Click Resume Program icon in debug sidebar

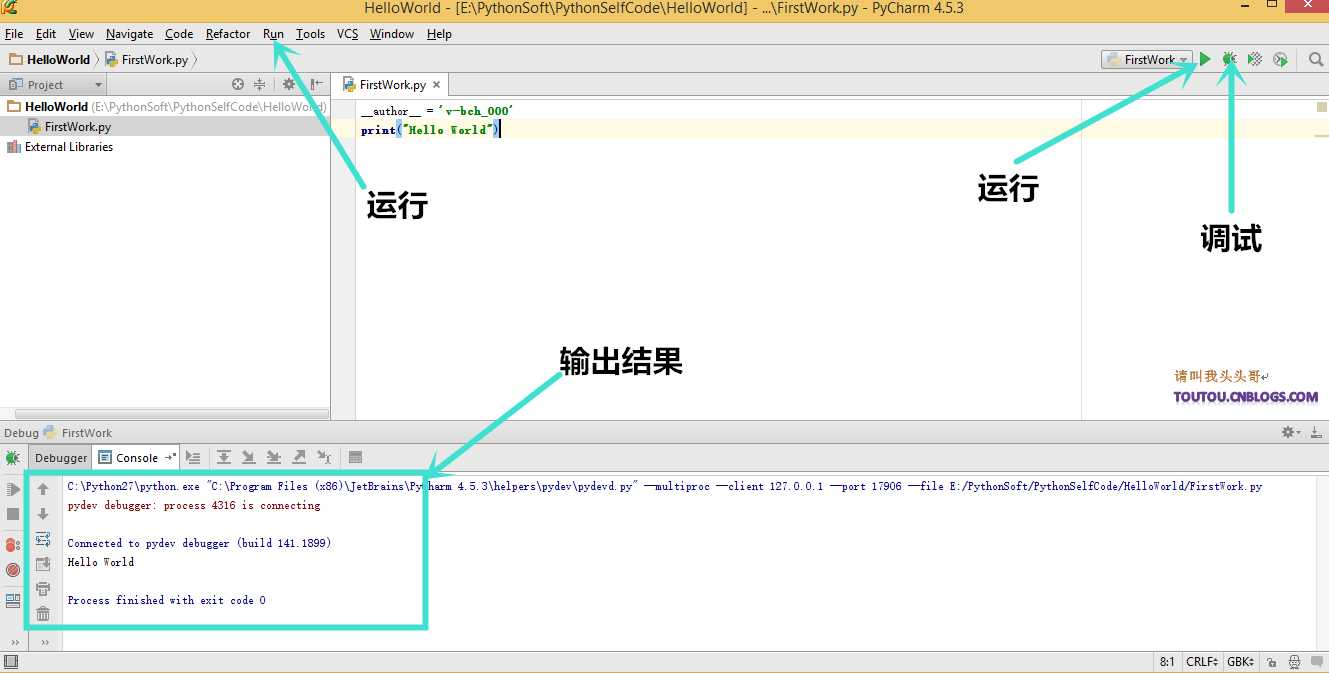13,489
